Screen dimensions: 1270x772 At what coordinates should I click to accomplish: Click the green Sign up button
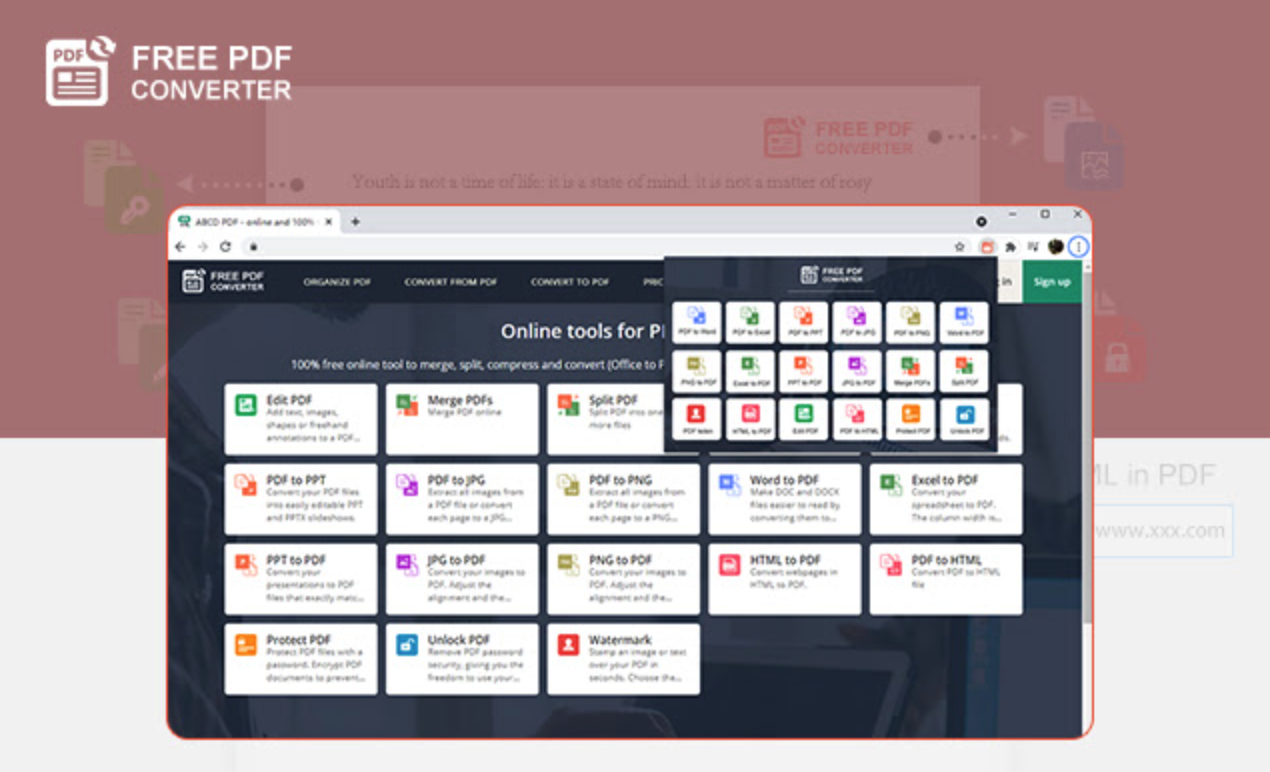point(1052,282)
